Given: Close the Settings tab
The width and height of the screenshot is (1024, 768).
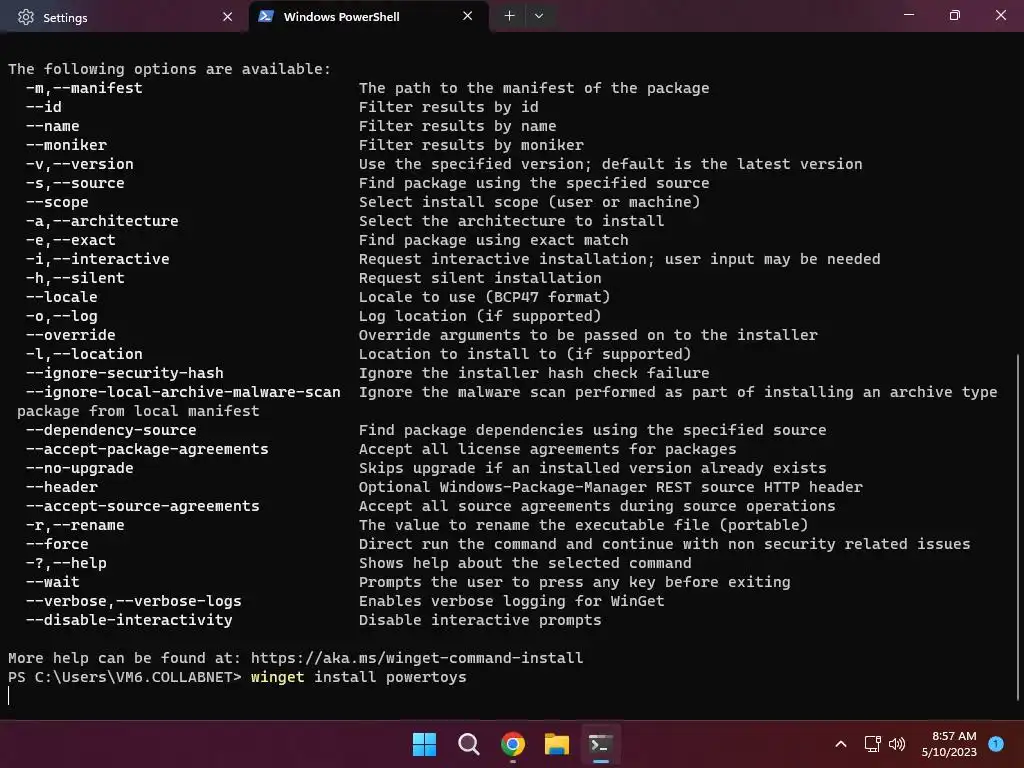Looking at the screenshot, I should [227, 17].
